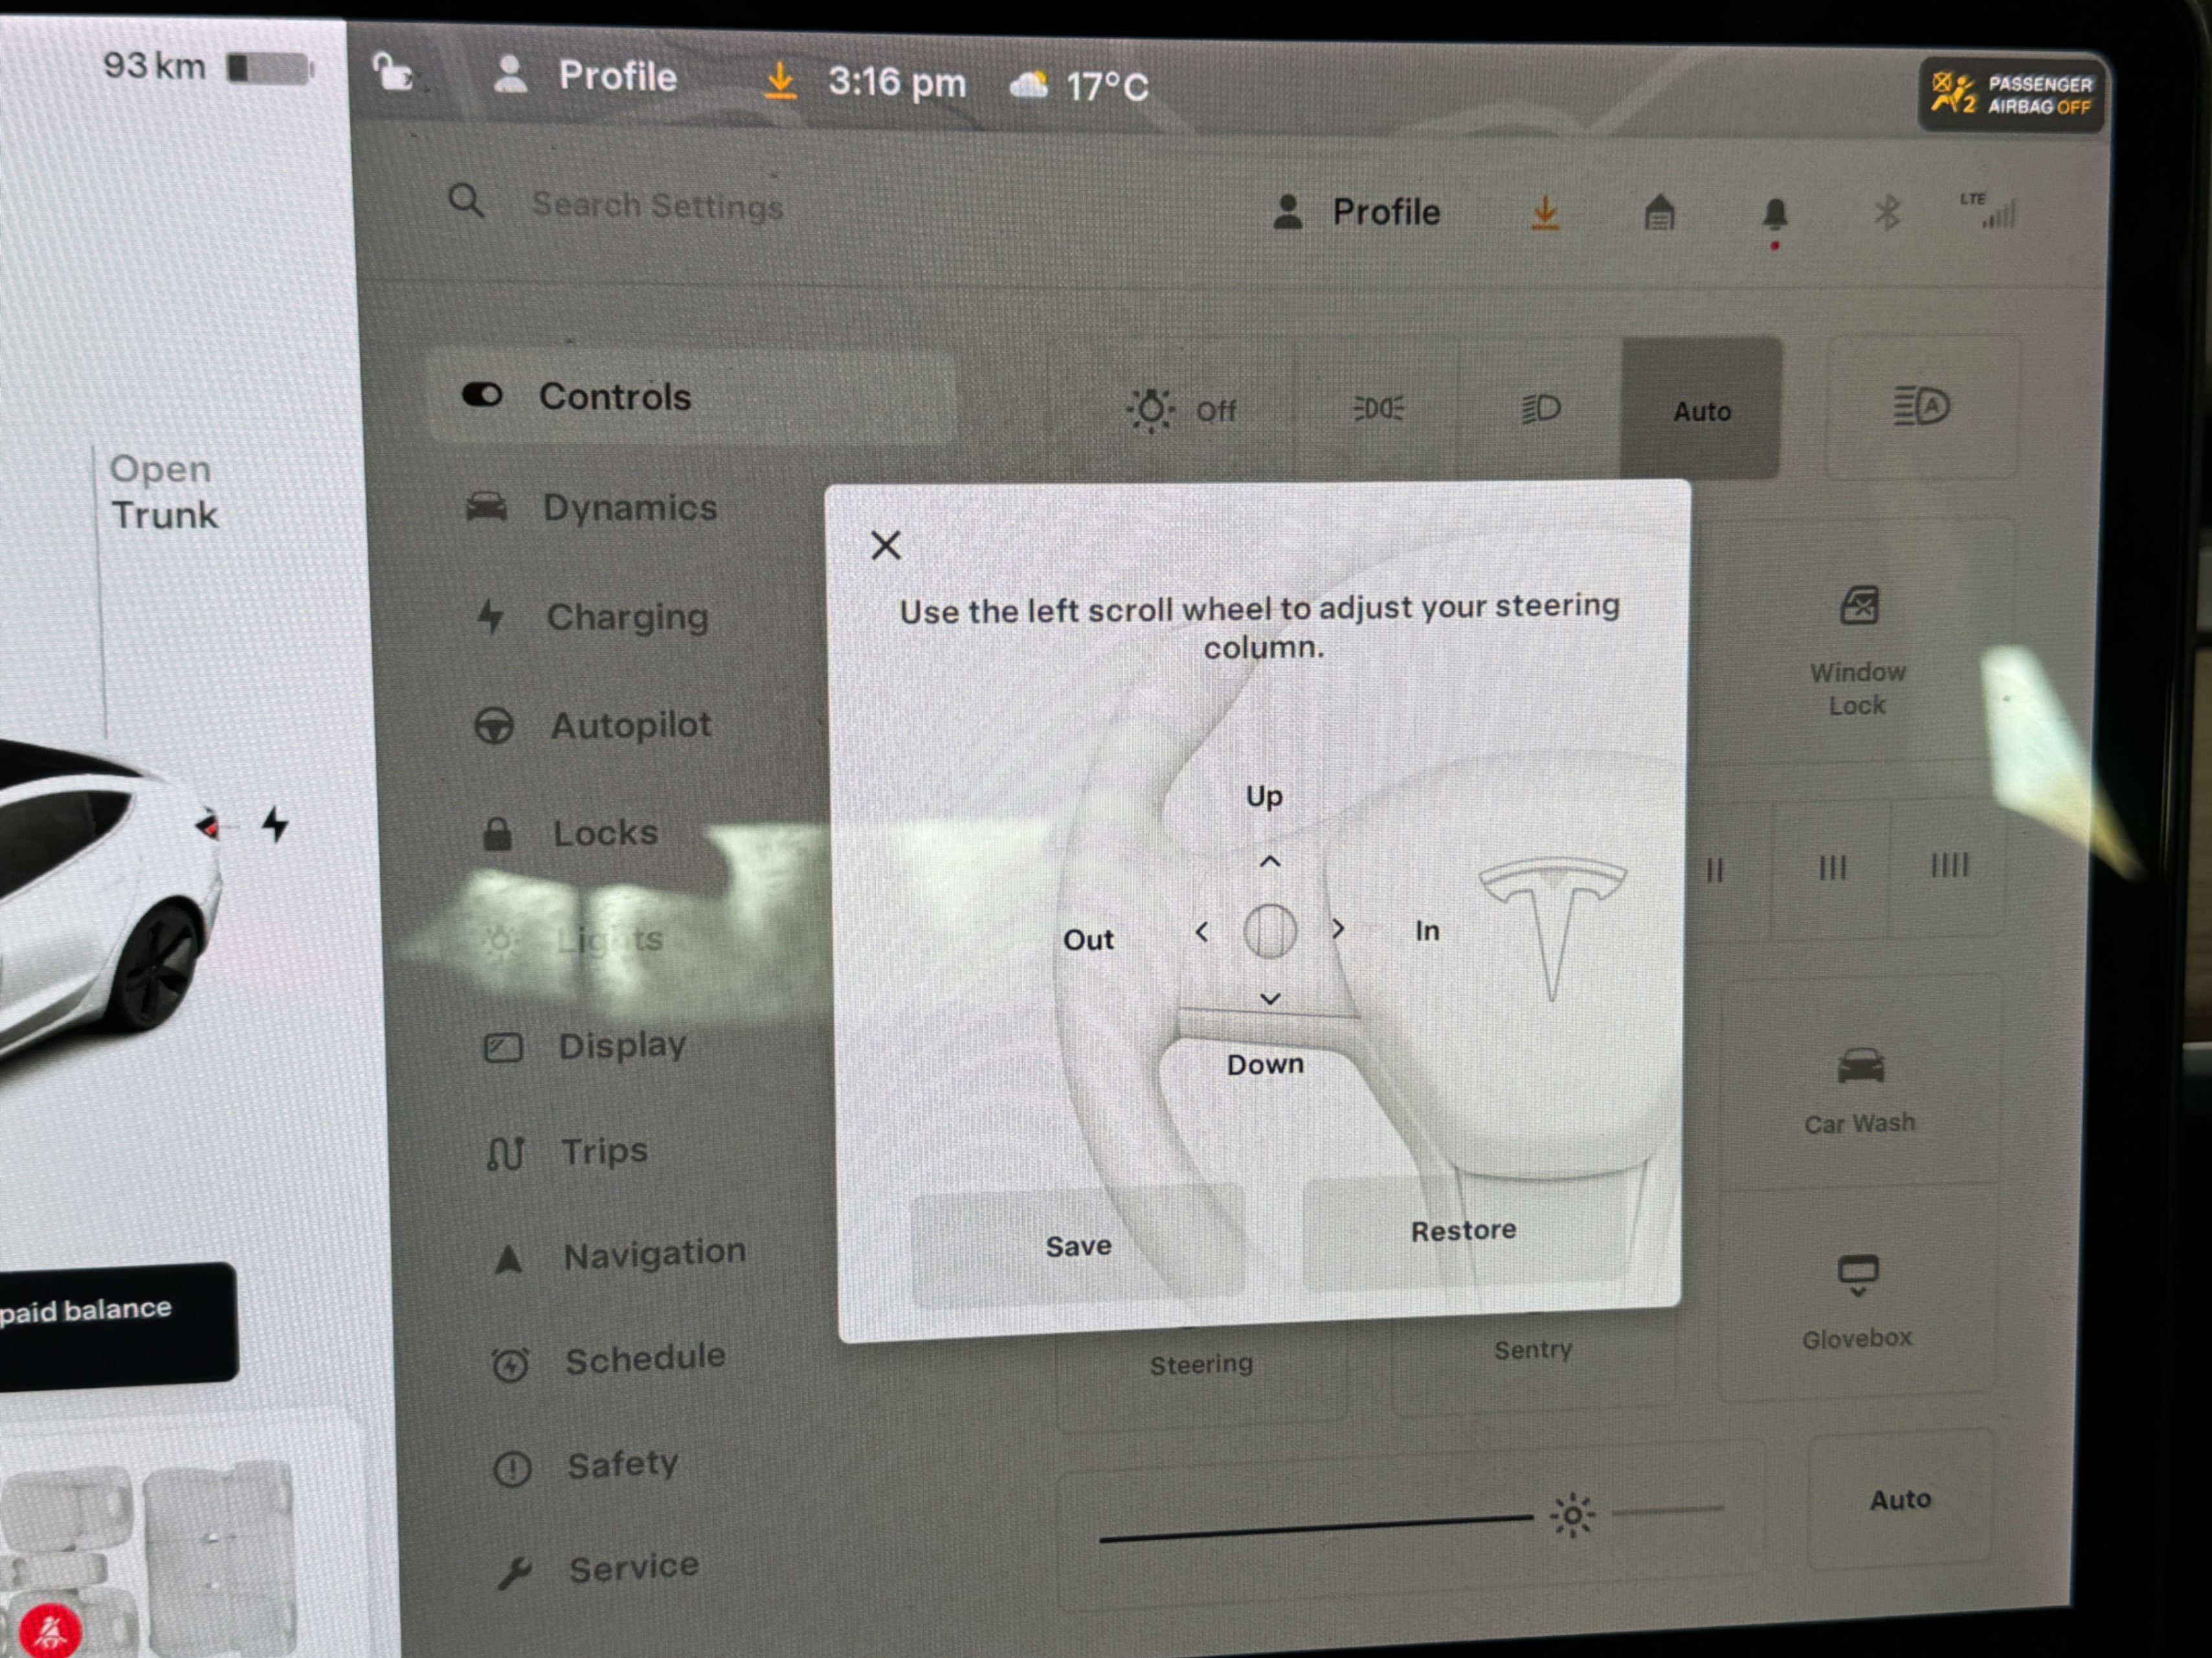Tap the HomeLink garage icon
The width and height of the screenshot is (2212, 1658).
point(1659,212)
